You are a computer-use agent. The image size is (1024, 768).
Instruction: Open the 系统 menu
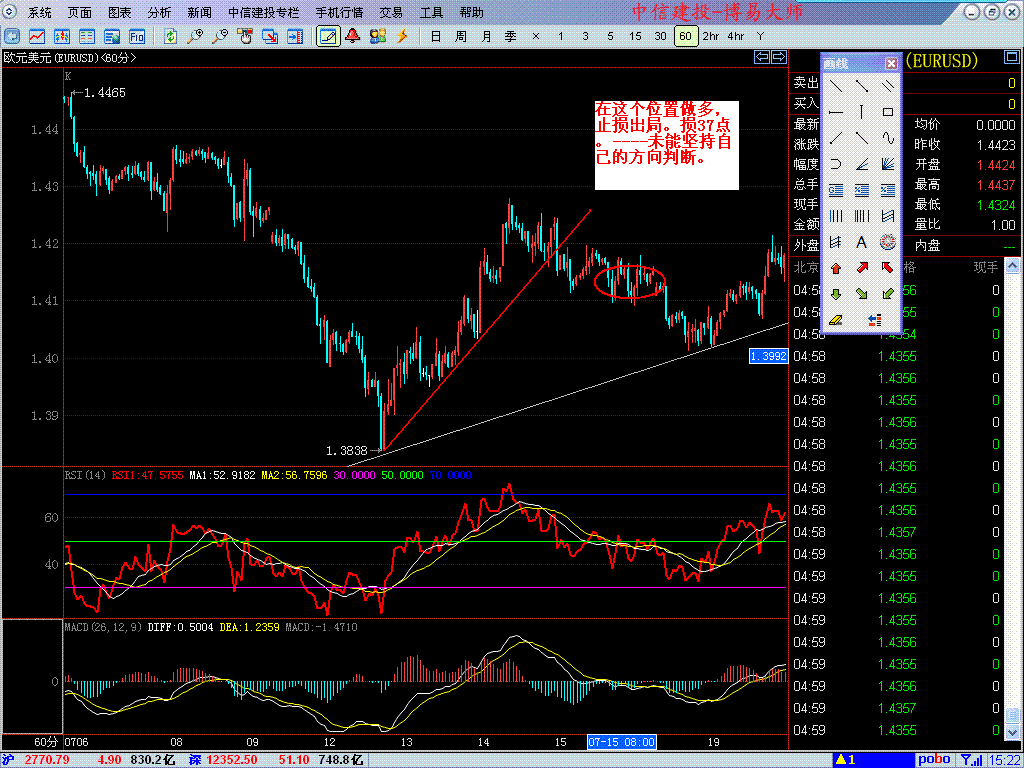[40, 12]
